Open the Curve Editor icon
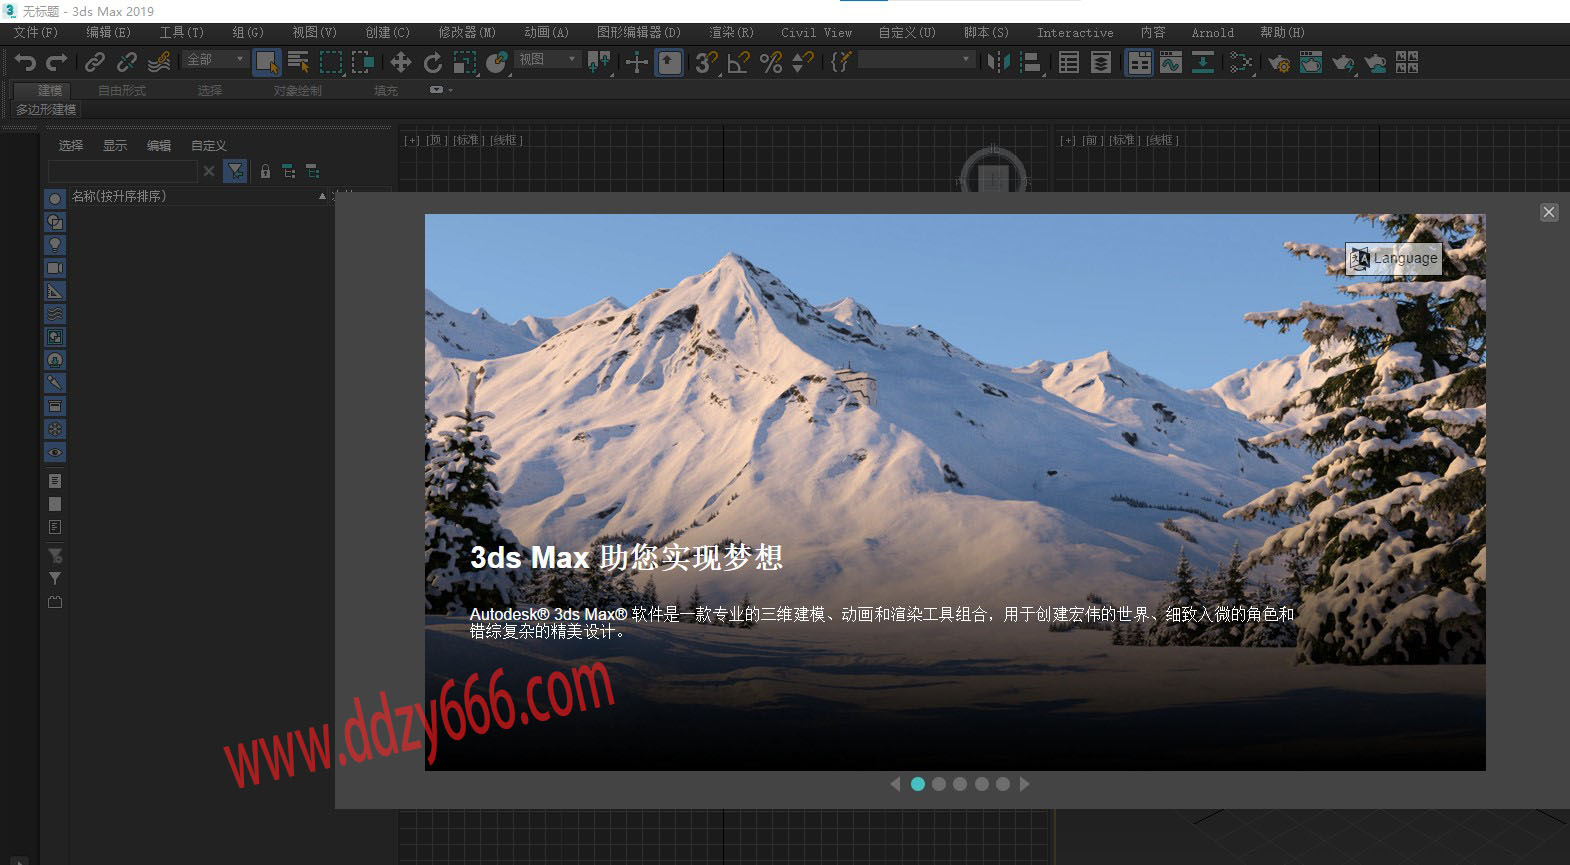1570x865 pixels. point(1171,63)
